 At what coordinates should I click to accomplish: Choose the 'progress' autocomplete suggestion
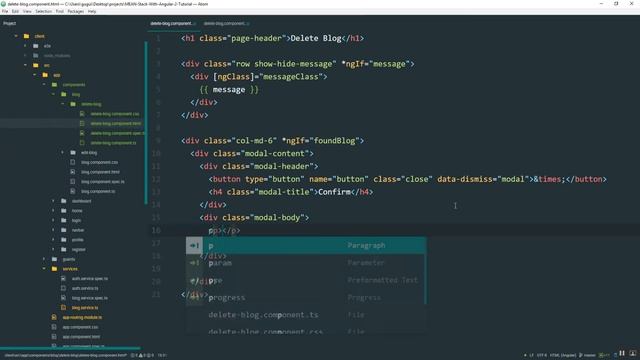coord(306,298)
